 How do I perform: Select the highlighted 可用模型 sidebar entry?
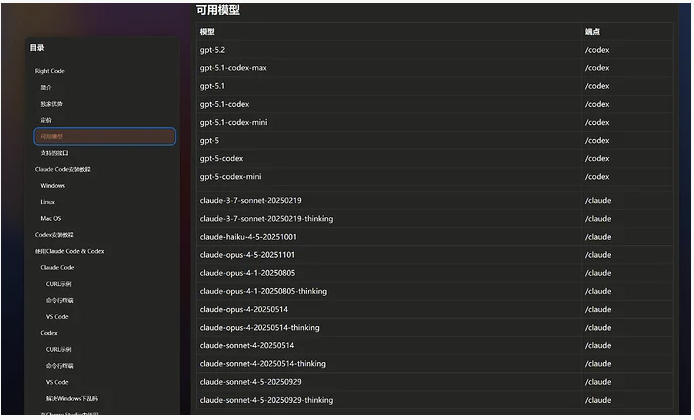tap(104, 136)
